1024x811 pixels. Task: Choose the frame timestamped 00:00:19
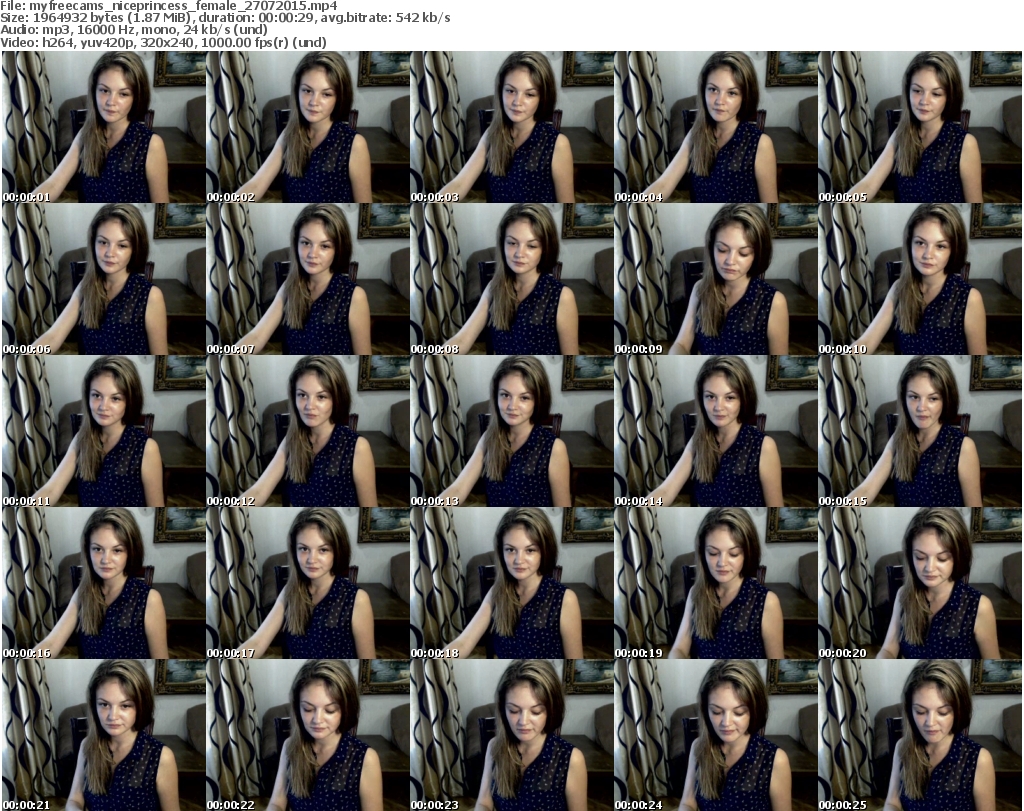[x=716, y=583]
